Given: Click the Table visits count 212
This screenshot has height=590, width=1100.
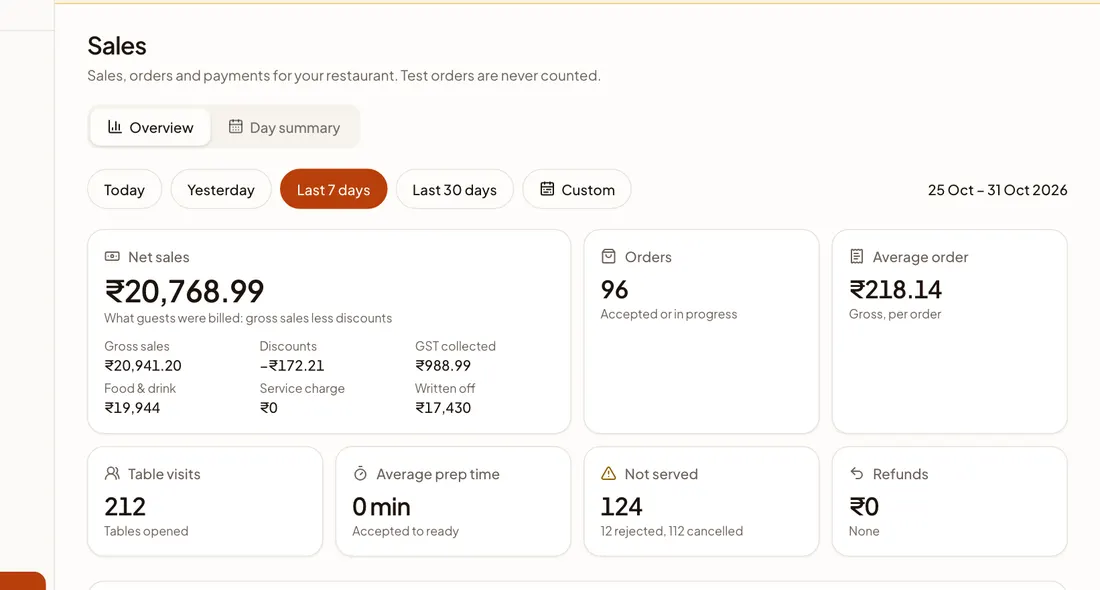Looking at the screenshot, I should pyautogui.click(x=125, y=507).
